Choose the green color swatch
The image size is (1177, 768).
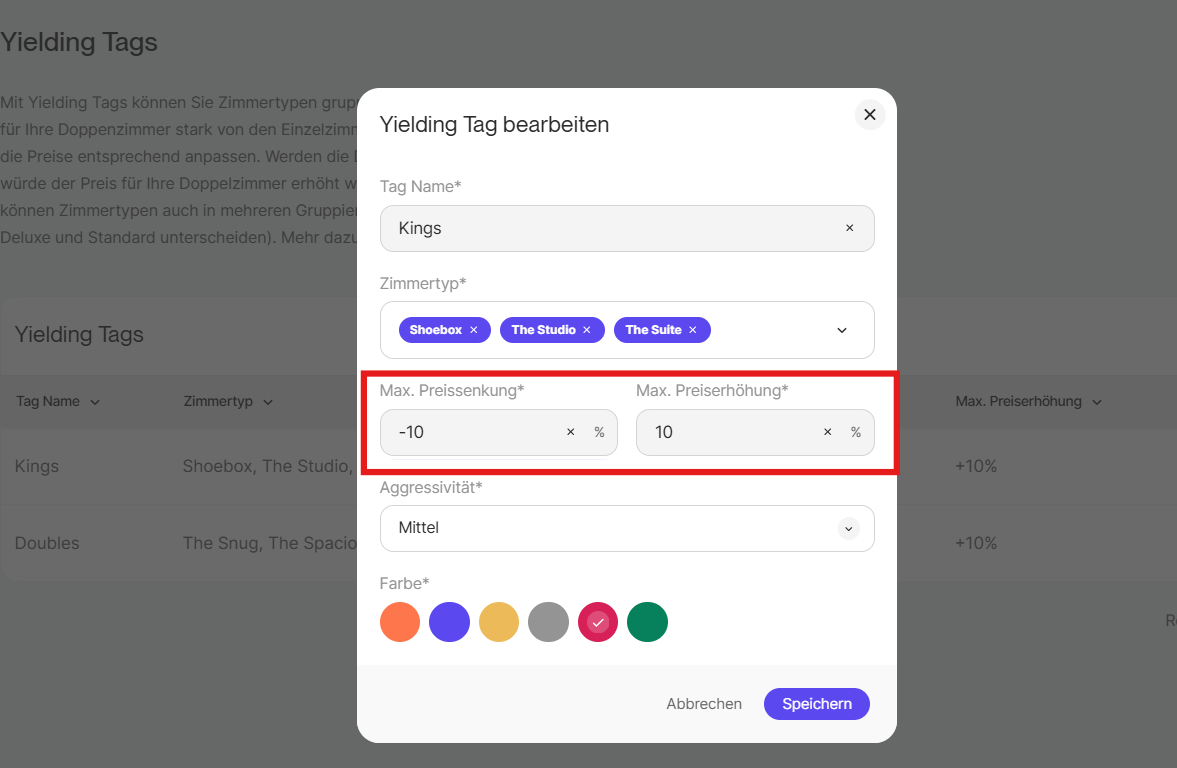(647, 622)
